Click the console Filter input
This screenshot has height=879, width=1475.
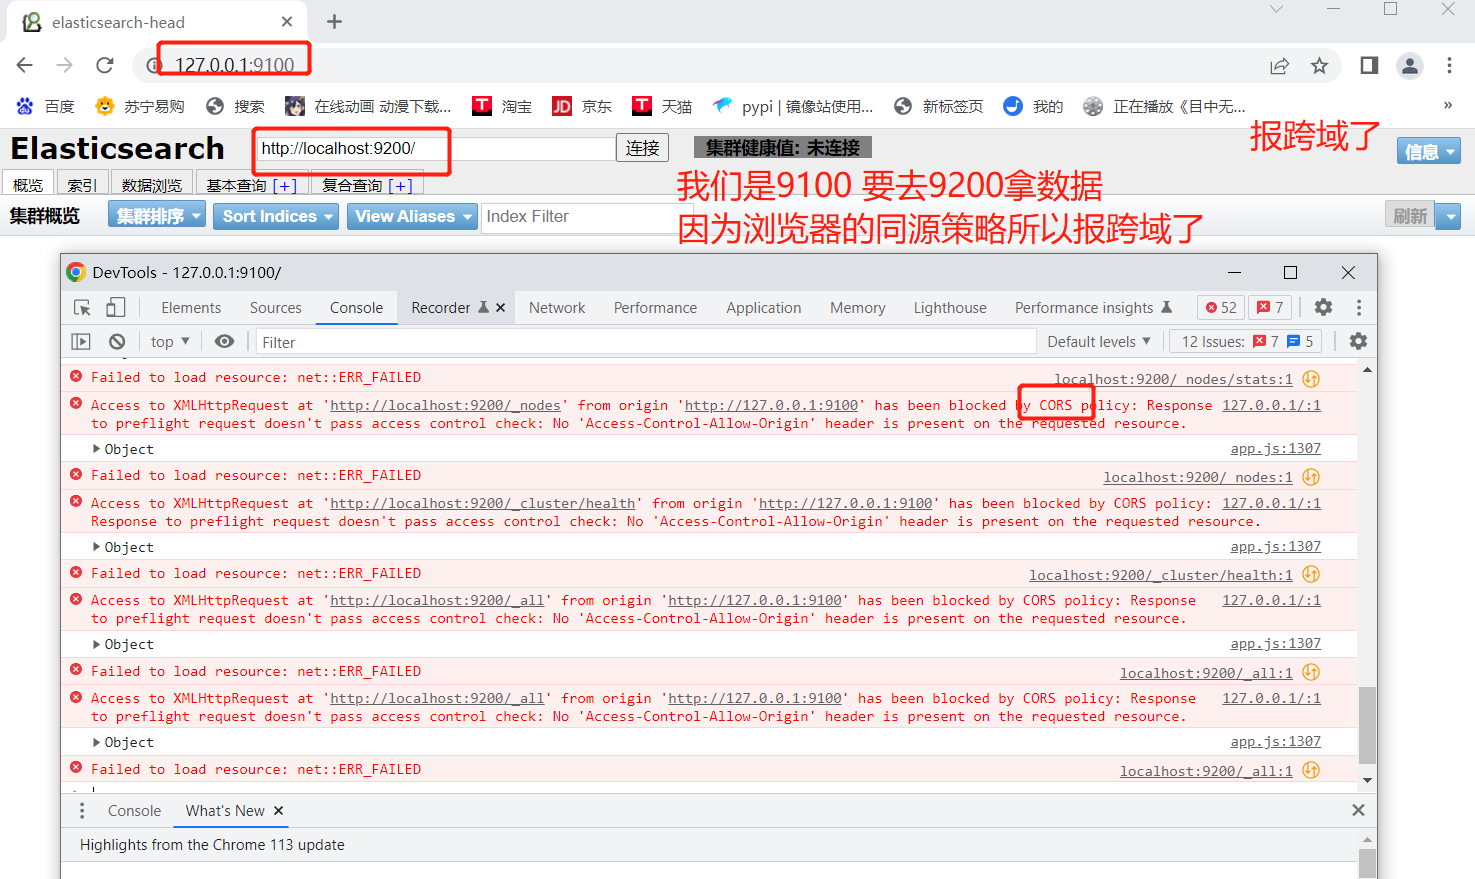pyautogui.click(x=646, y=342)
